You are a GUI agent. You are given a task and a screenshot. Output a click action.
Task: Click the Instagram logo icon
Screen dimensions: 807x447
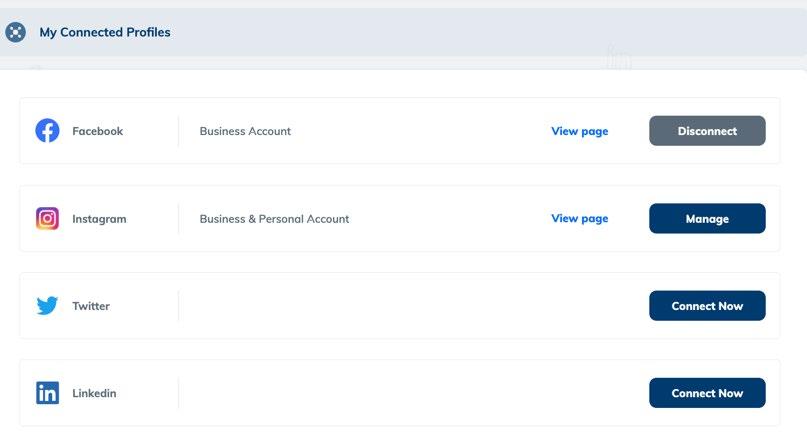click(x=47, y=218)
